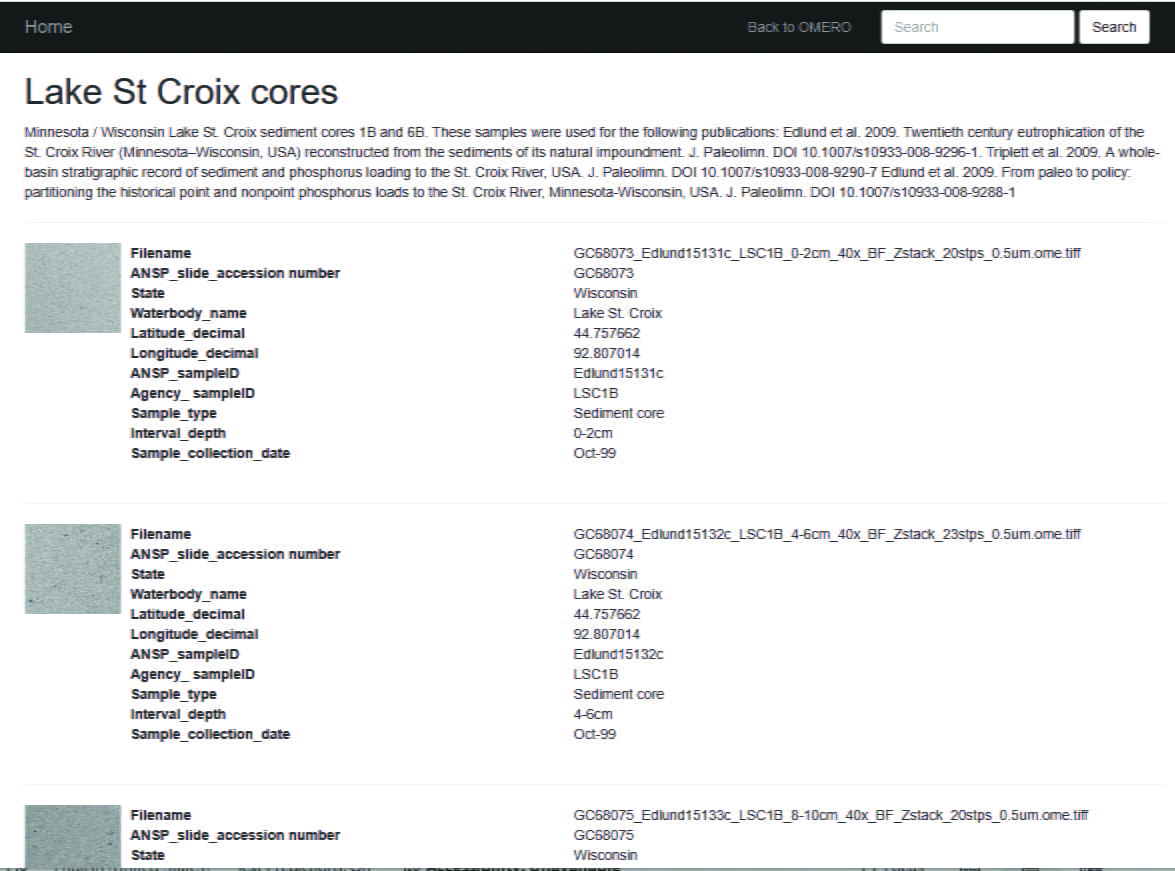The image size is (1175, 871).
Task: Select filename GC68074_Edlund15132c 4-6cm tiff
Action: click(x=827, y=534)
